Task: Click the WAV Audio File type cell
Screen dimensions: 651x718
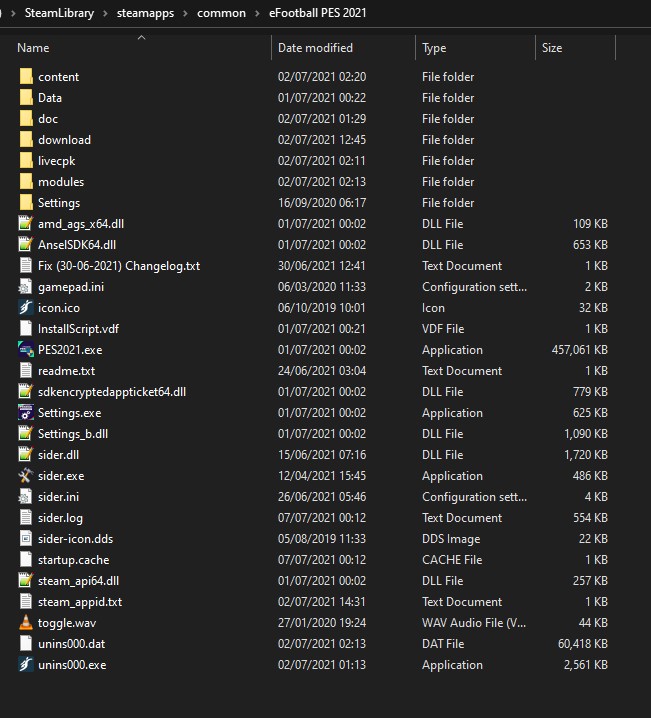Action: tap(474, 623)
